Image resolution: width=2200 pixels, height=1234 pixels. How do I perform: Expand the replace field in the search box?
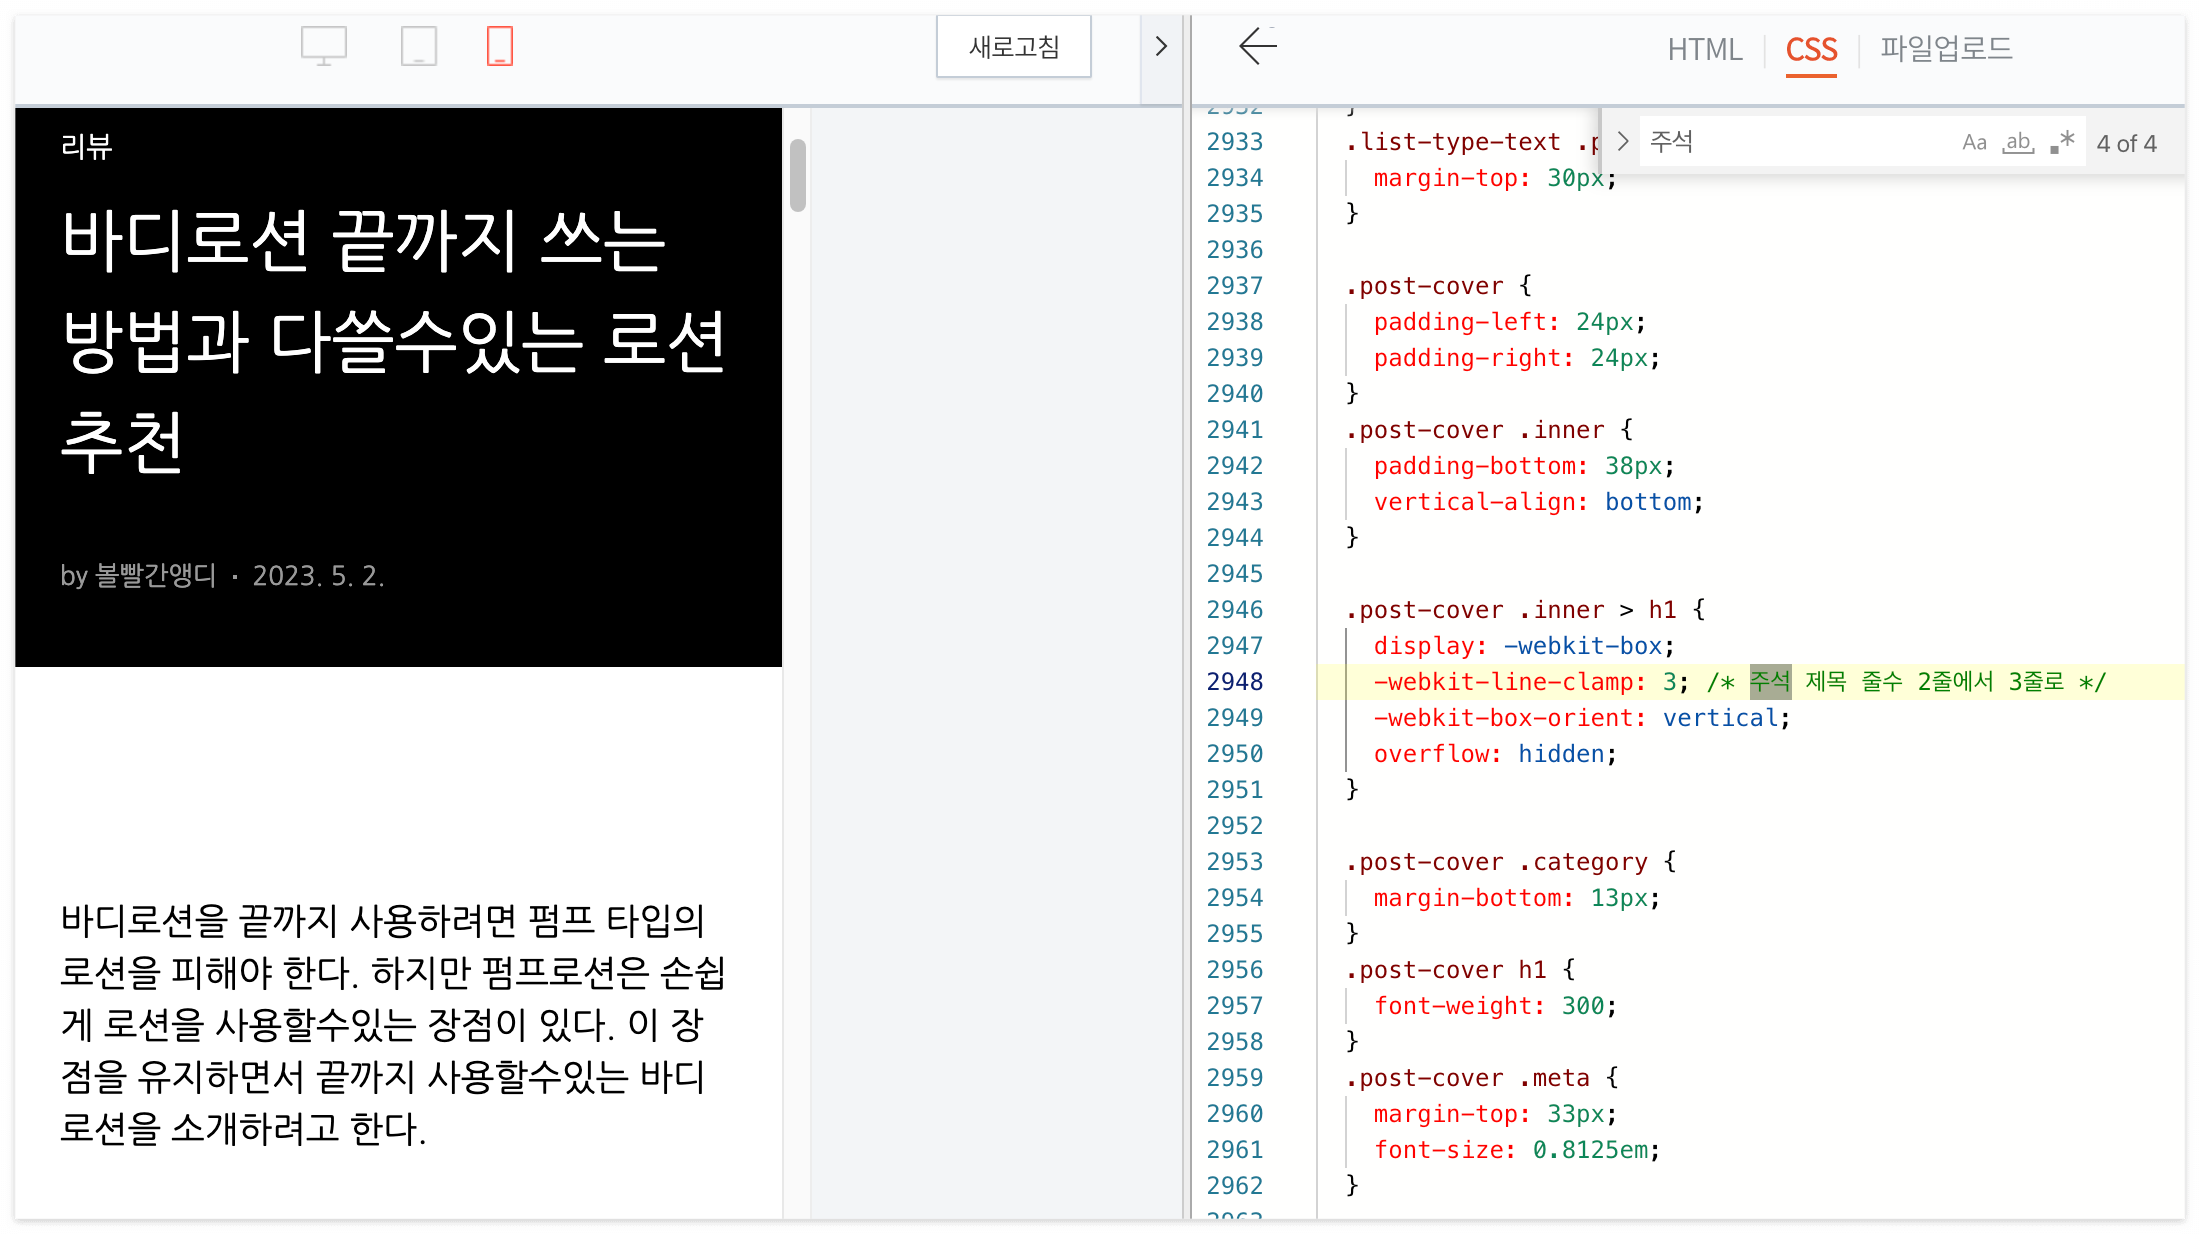coord(1623,142)
